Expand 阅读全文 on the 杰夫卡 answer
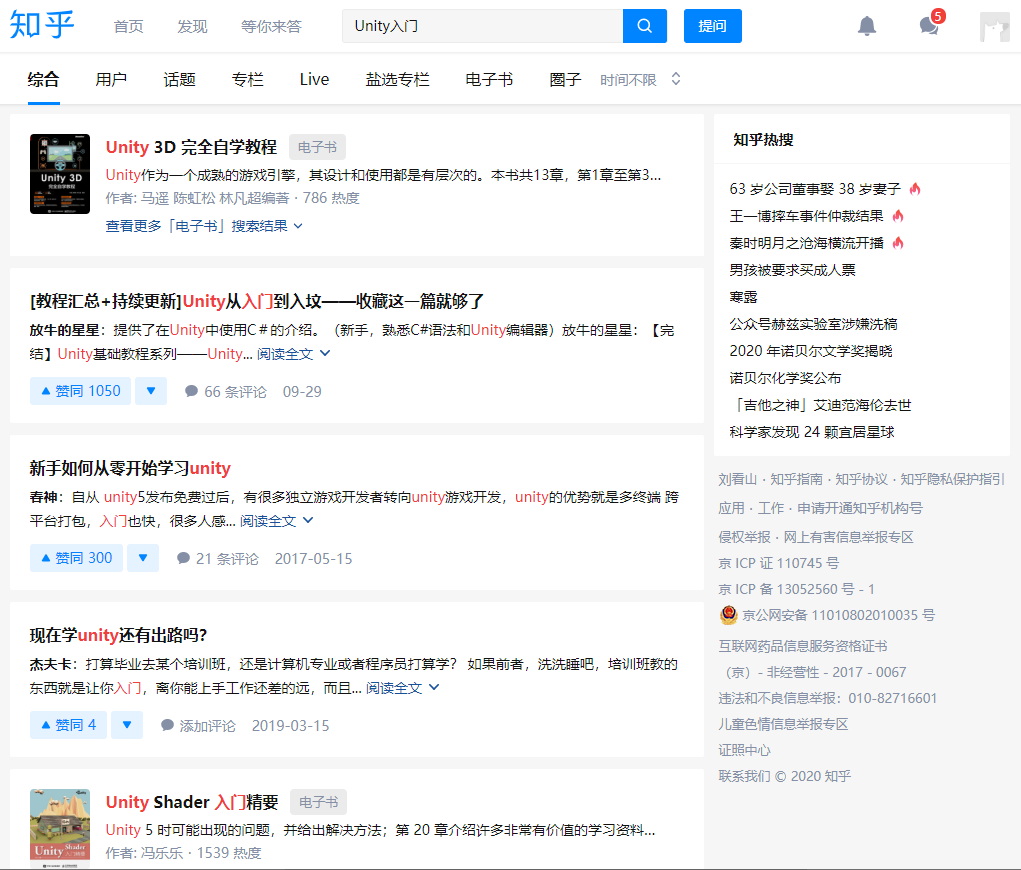 (402, 688)
